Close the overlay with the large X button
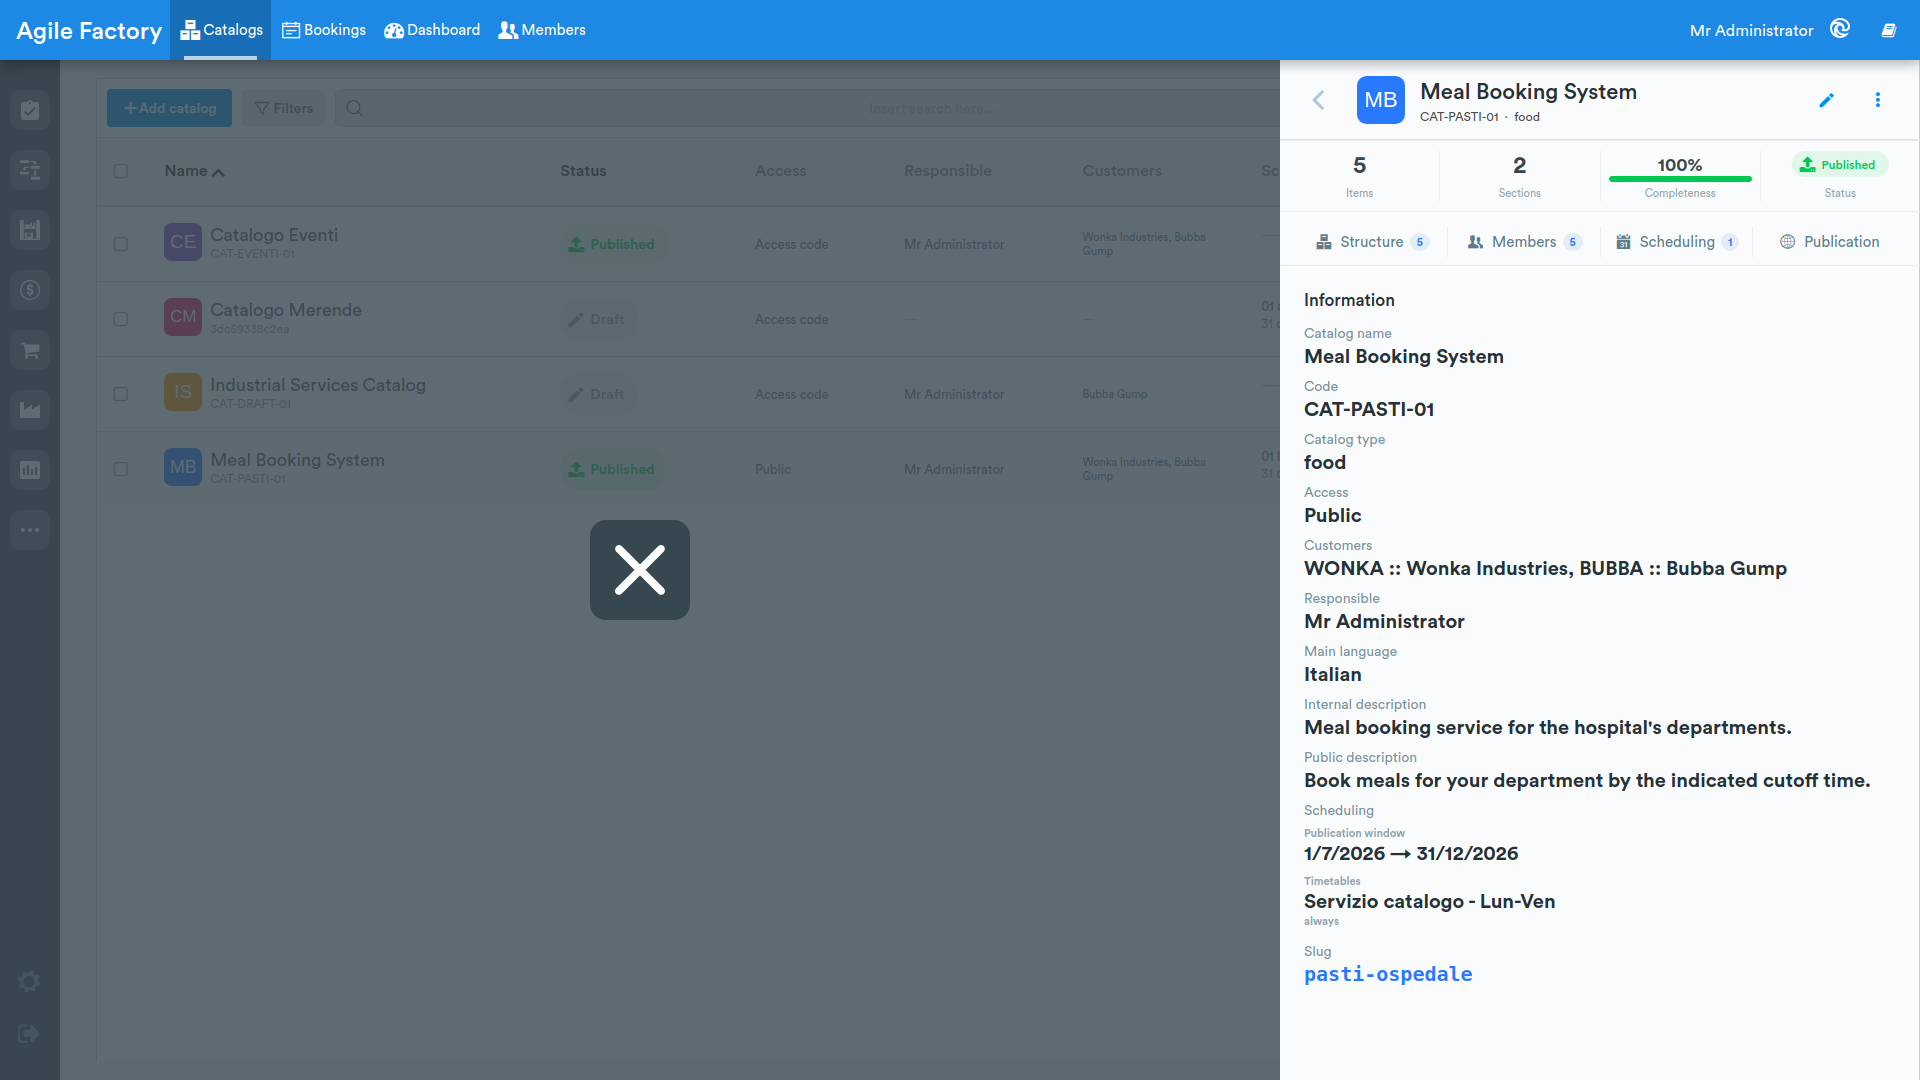The width and height of the screenshot is (1920, 1080). (640, 570)
